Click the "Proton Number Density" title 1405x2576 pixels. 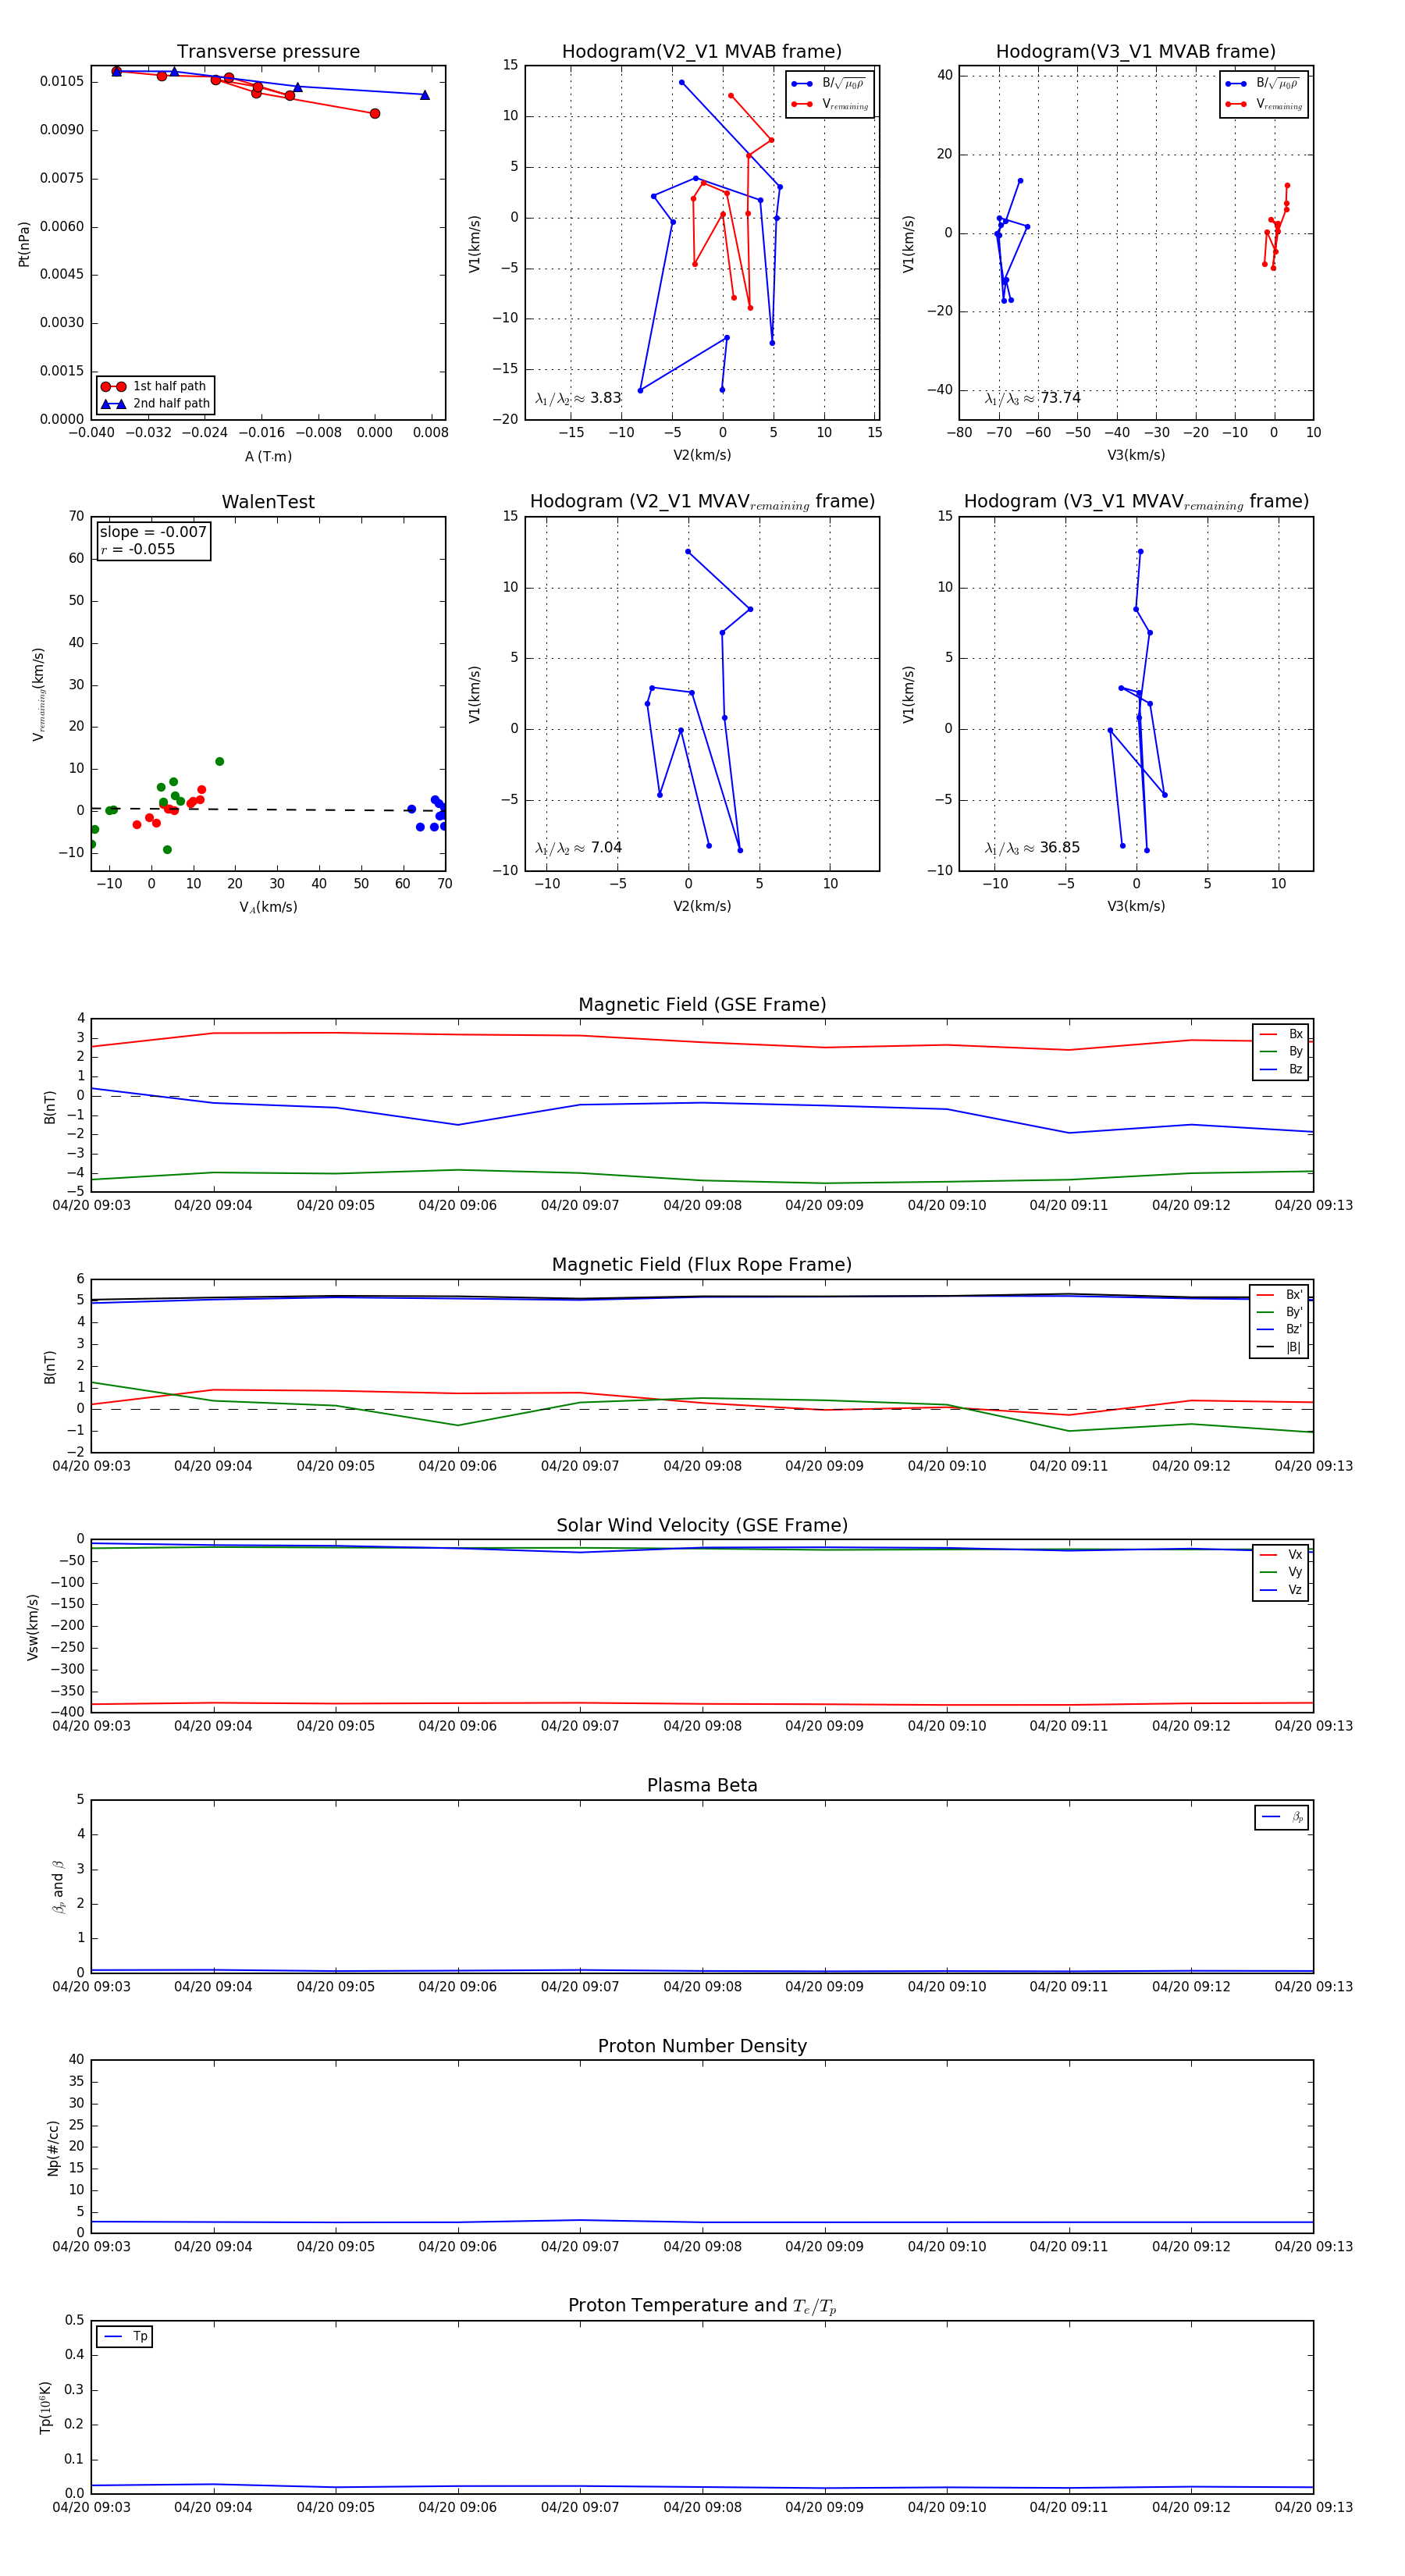coord(701,2045)
